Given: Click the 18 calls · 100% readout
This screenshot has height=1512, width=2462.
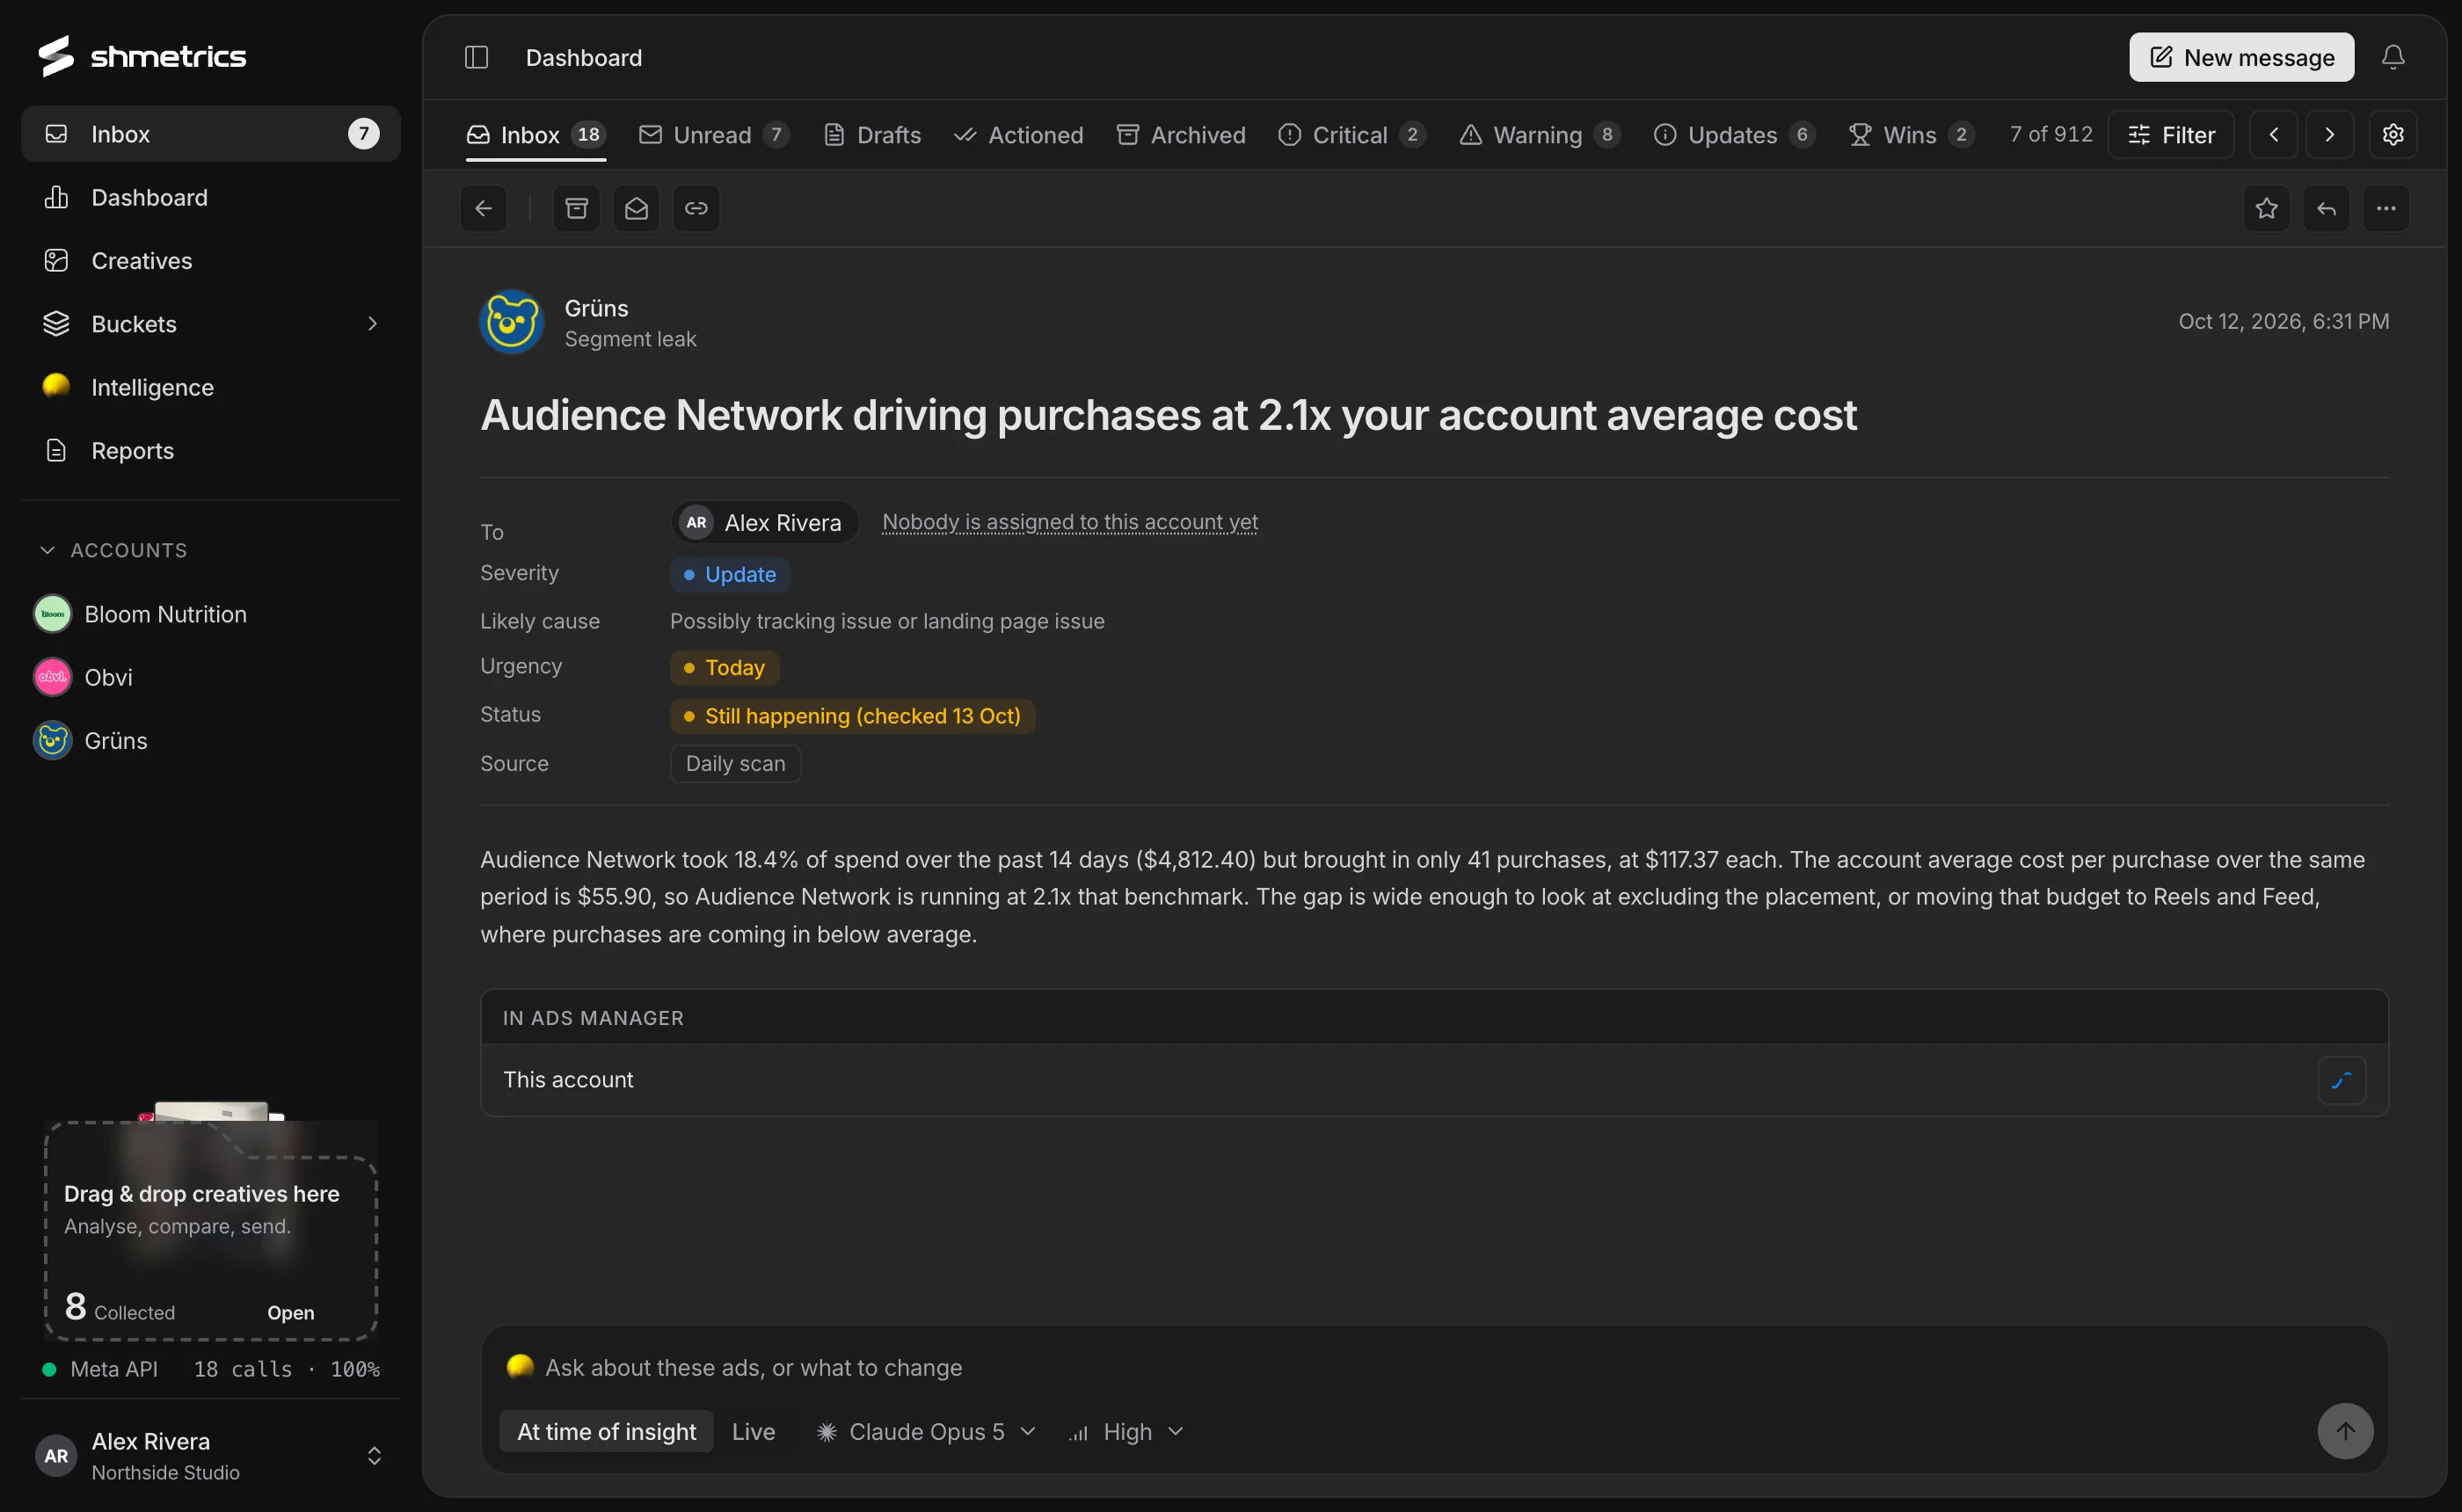Looking at the screenshot, I should pyautogui.click(x=286, y=1369).
